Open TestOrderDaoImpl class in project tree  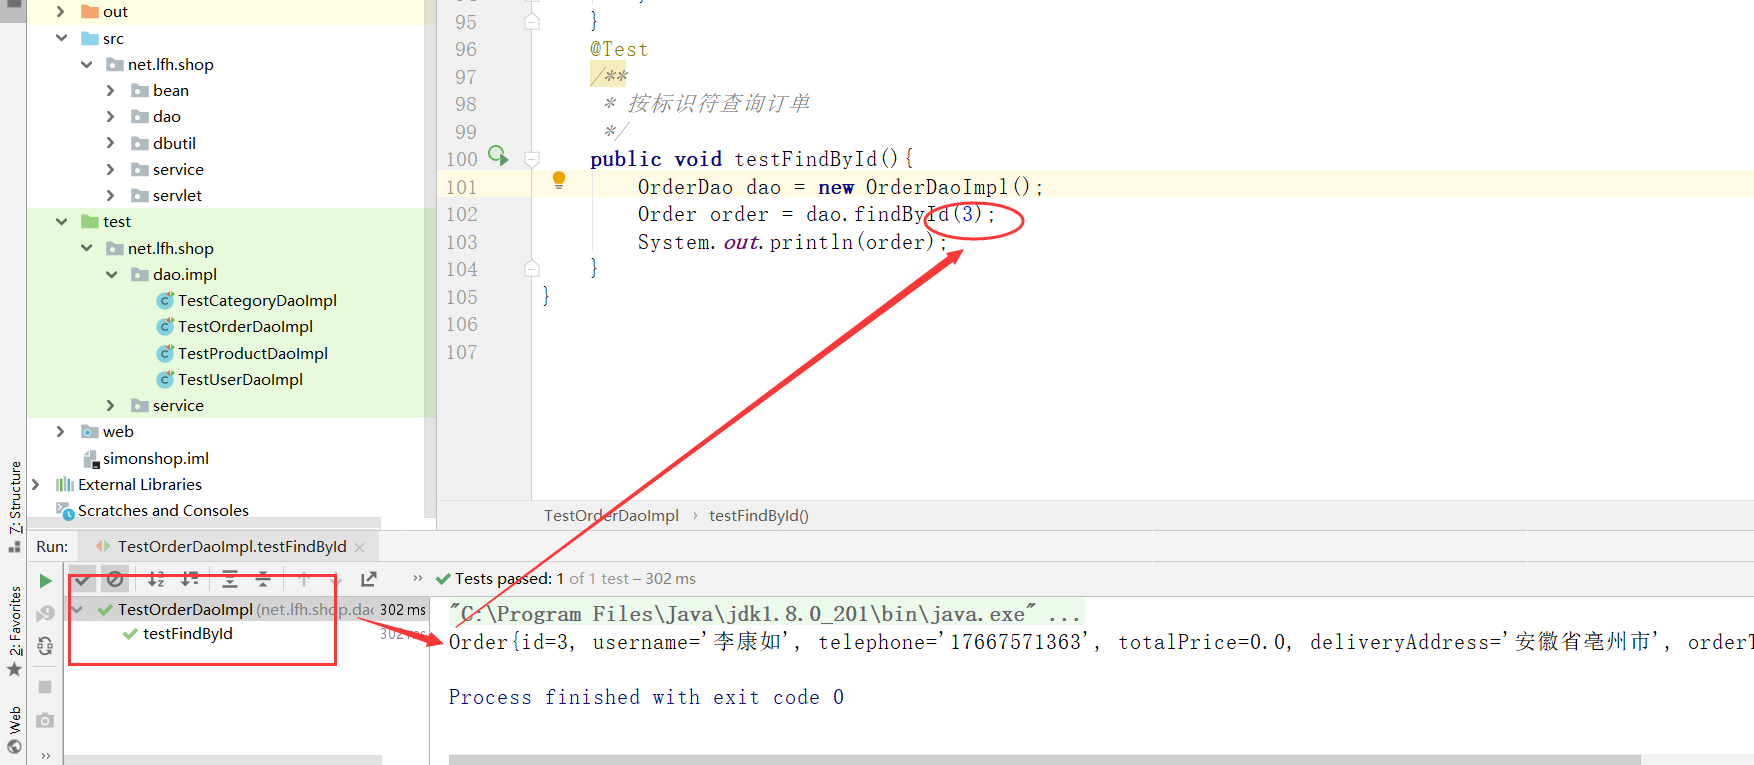245,326
